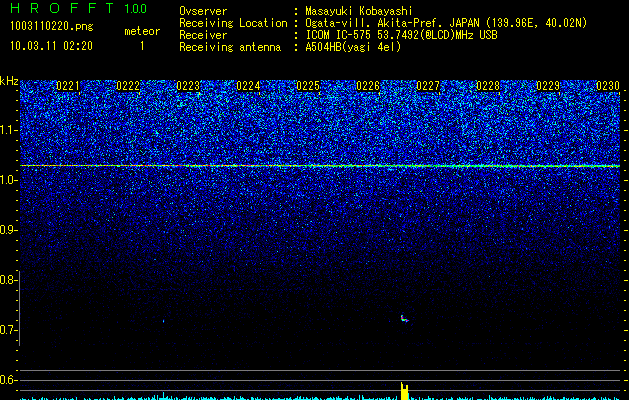Viewport: 629px width, 400px height.
Task: Click the meteor count value 1
Action: (x=142, y=46)
